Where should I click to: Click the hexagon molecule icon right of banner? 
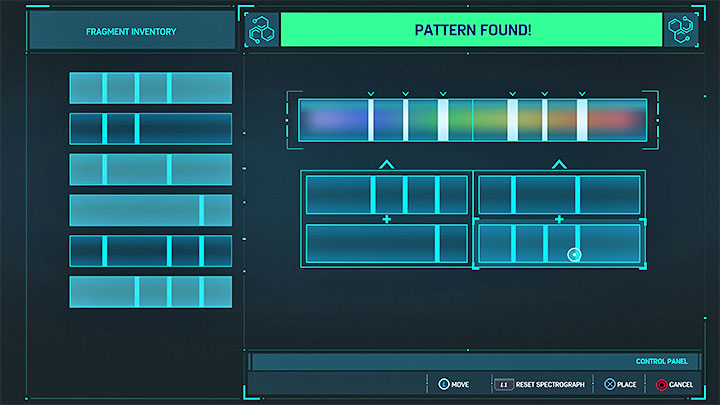point(681,30)
